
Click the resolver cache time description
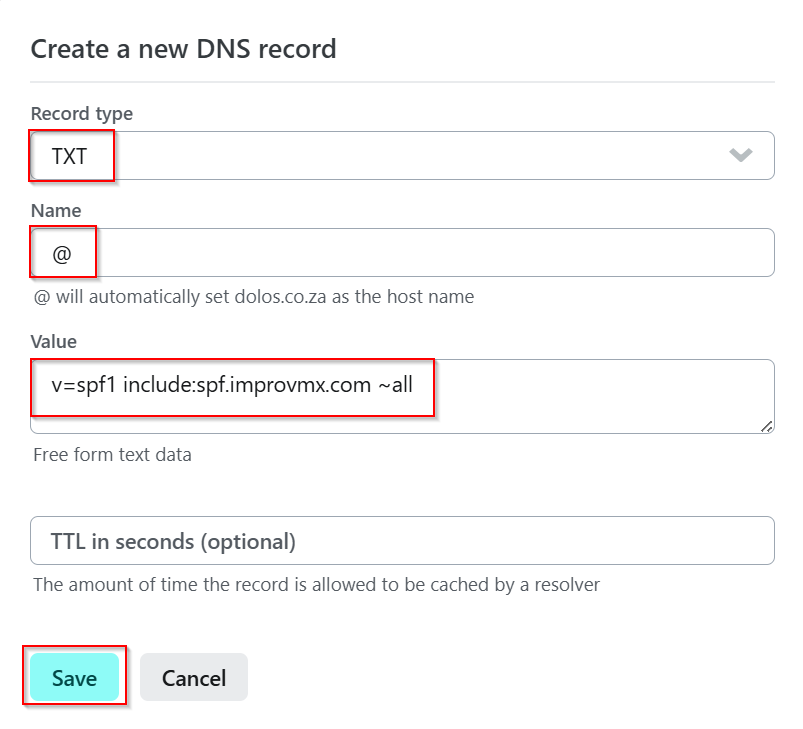pos(316,585)
